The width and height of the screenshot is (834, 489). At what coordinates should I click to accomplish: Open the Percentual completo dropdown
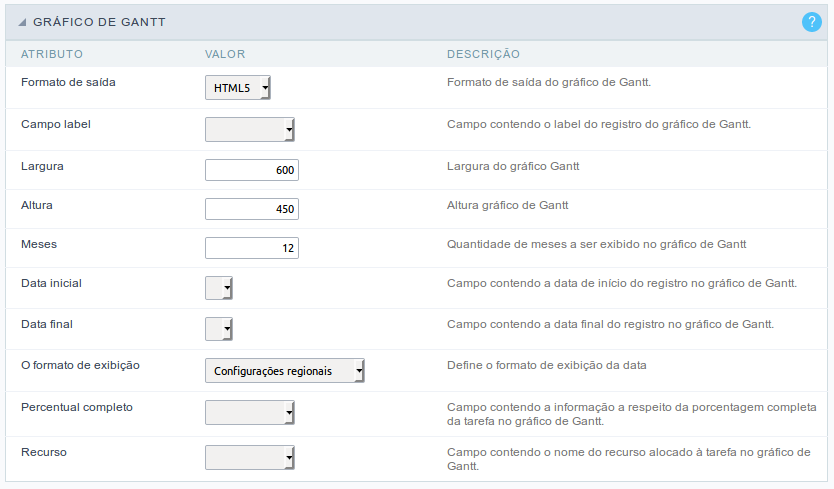[x=249, y=412]
